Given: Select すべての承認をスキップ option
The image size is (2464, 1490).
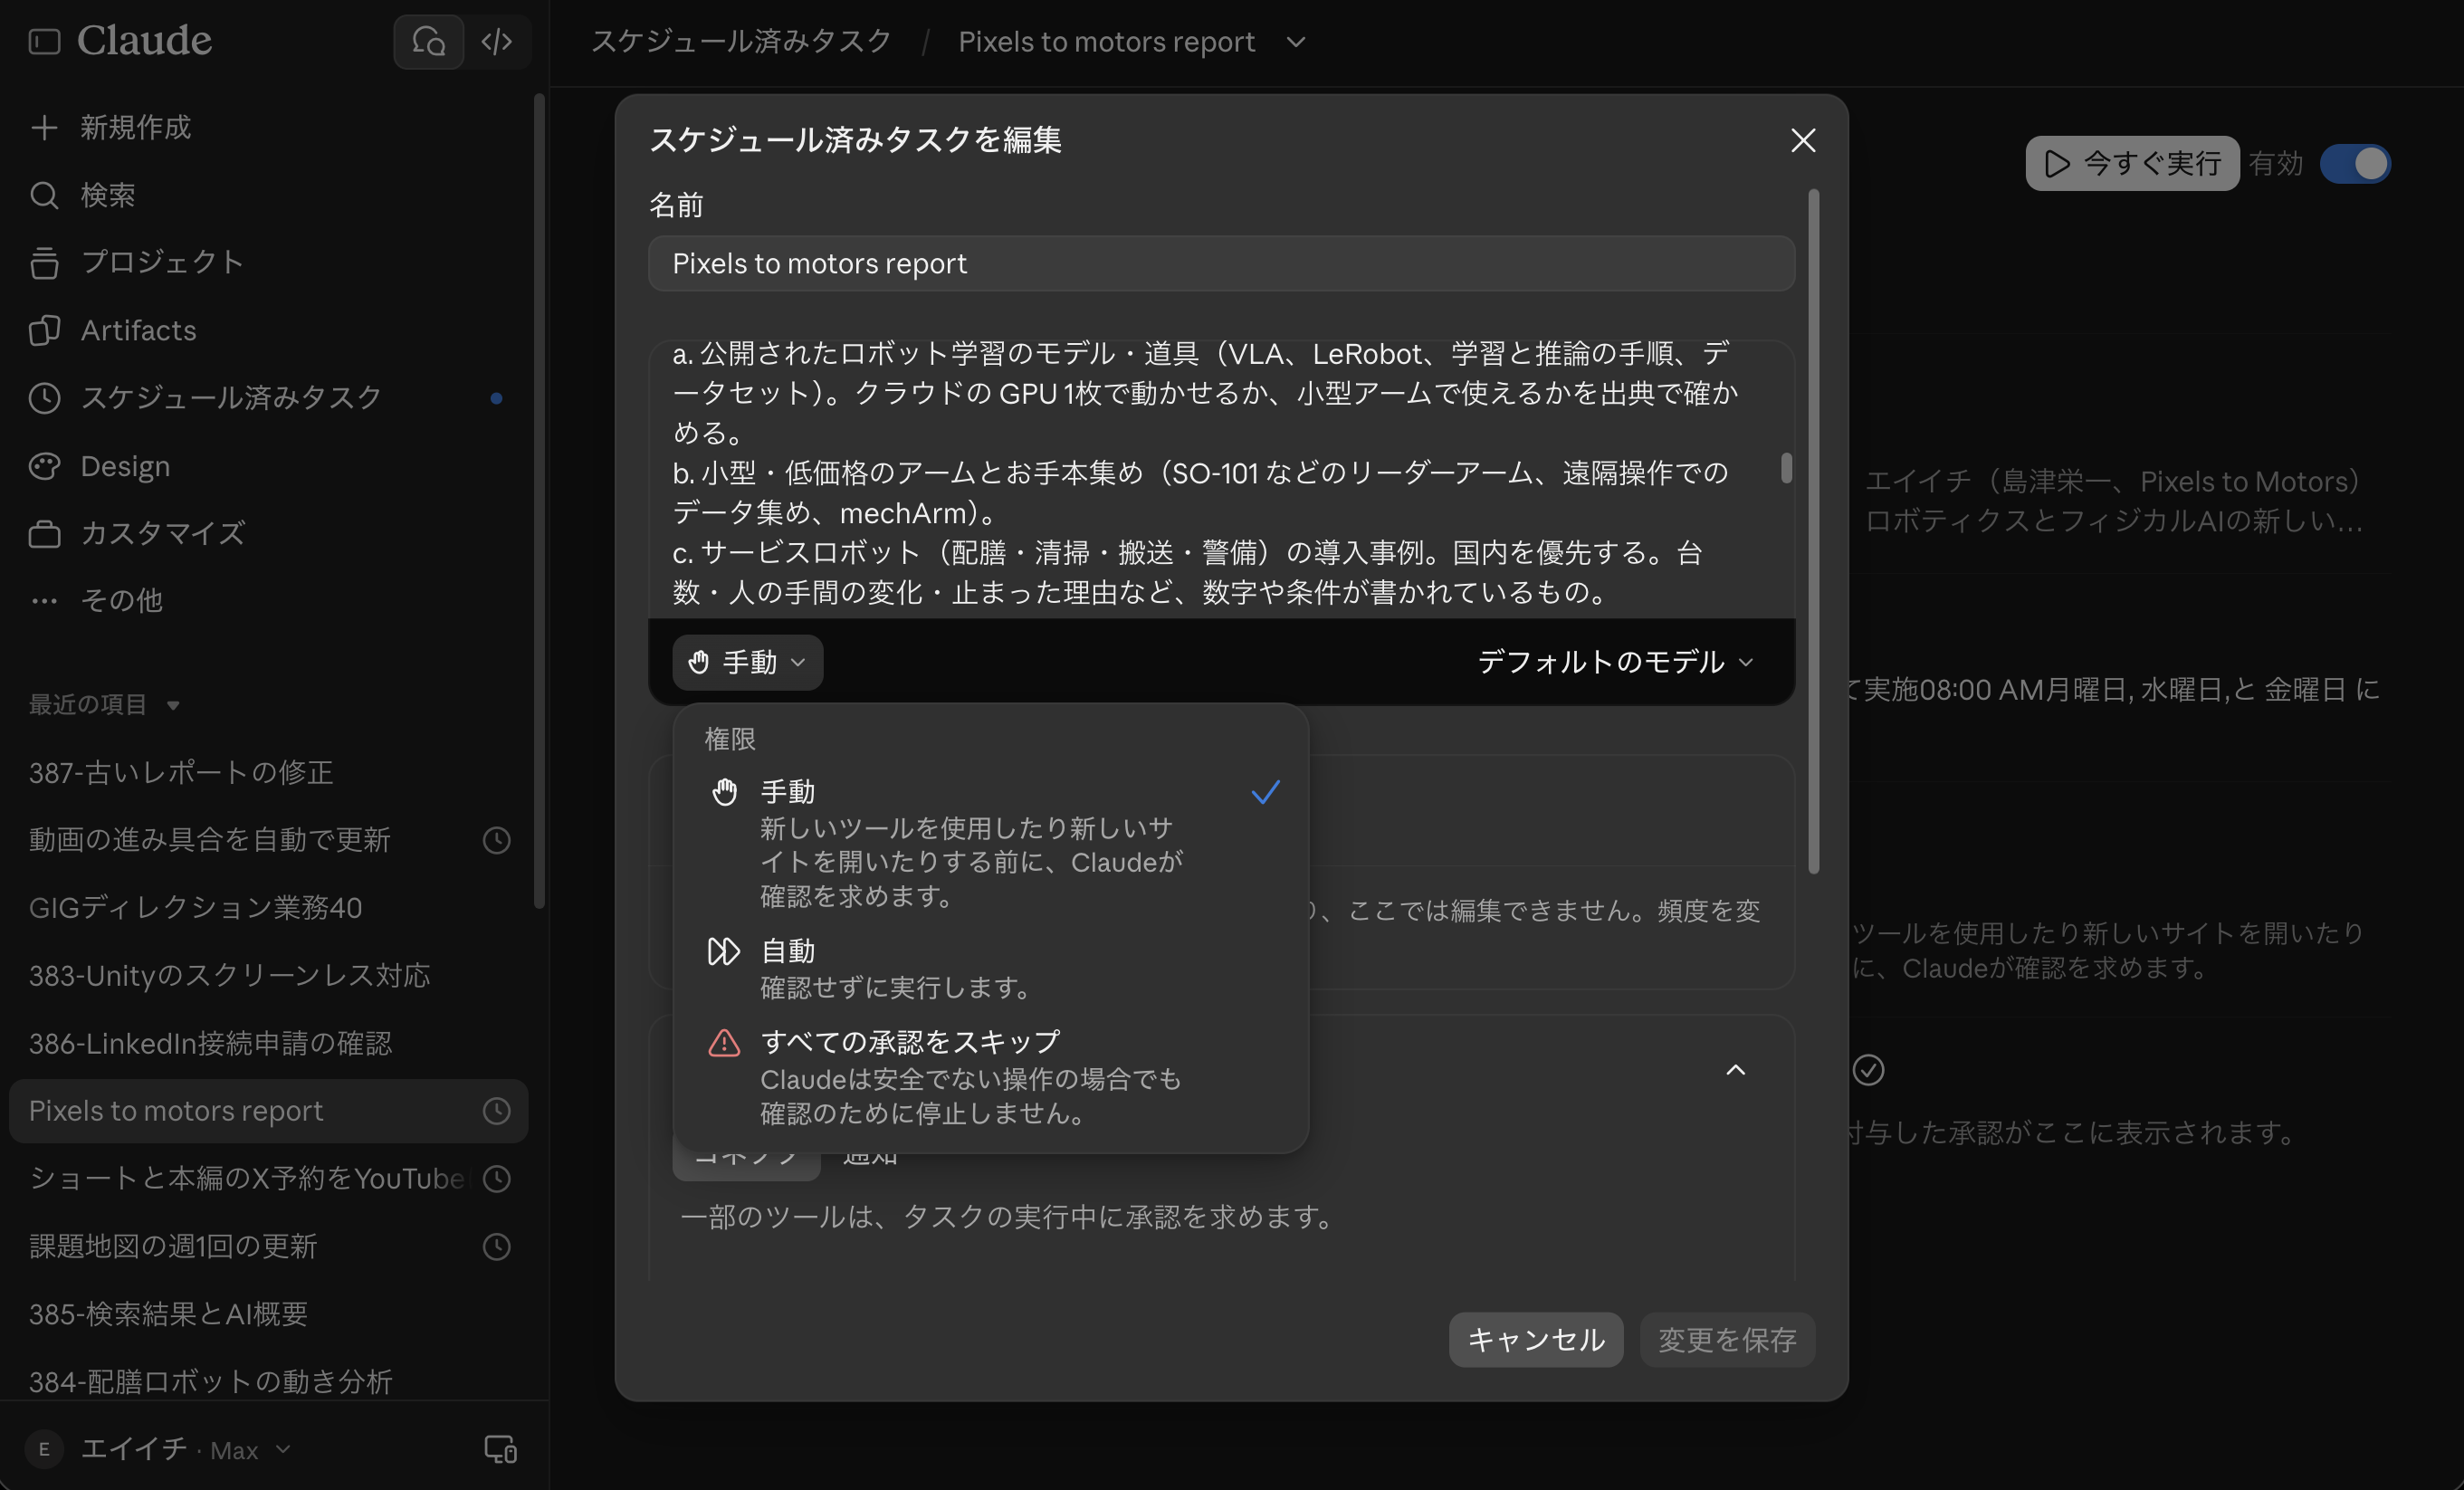Looking at the screenshot, I should [x=991, y=1076].
